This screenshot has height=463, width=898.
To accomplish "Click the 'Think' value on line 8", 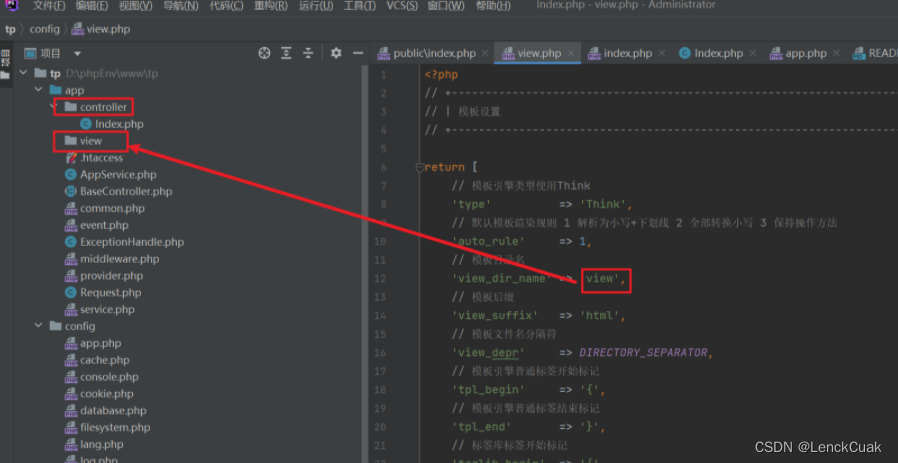I will tap(603, 205).
